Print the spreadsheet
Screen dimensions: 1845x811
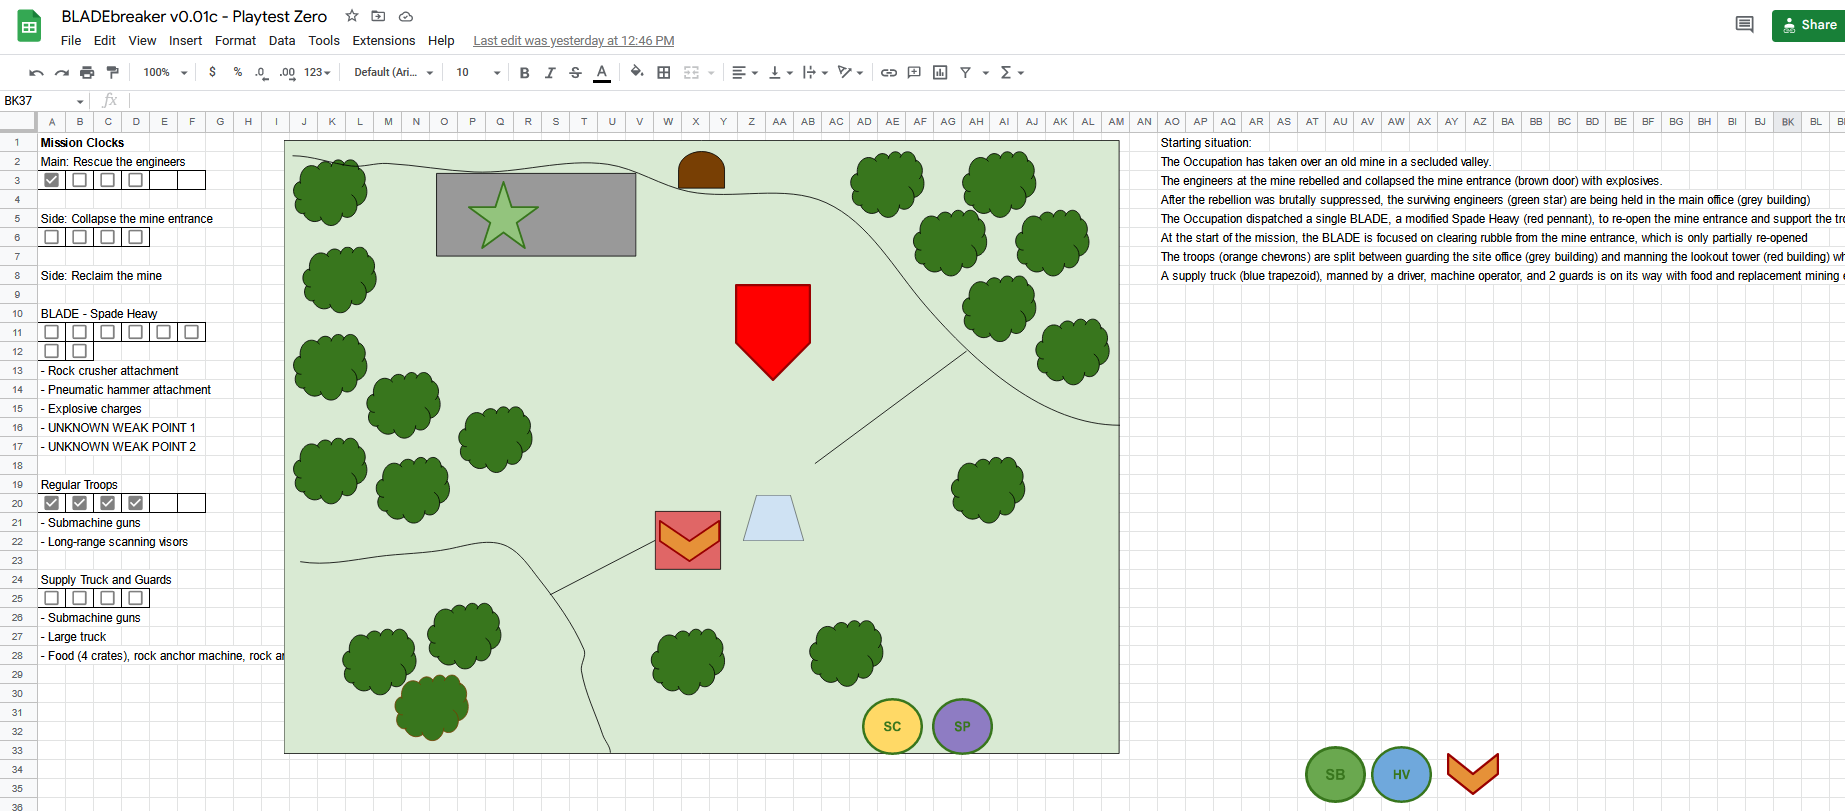point(87,72)
